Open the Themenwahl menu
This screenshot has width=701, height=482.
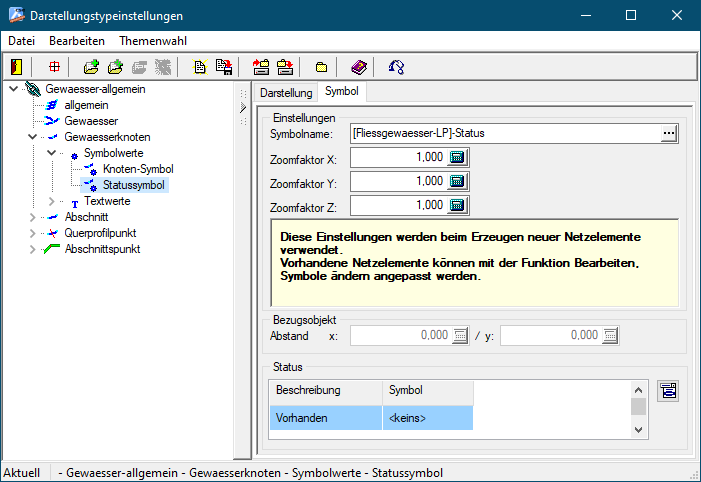(152, 41)
